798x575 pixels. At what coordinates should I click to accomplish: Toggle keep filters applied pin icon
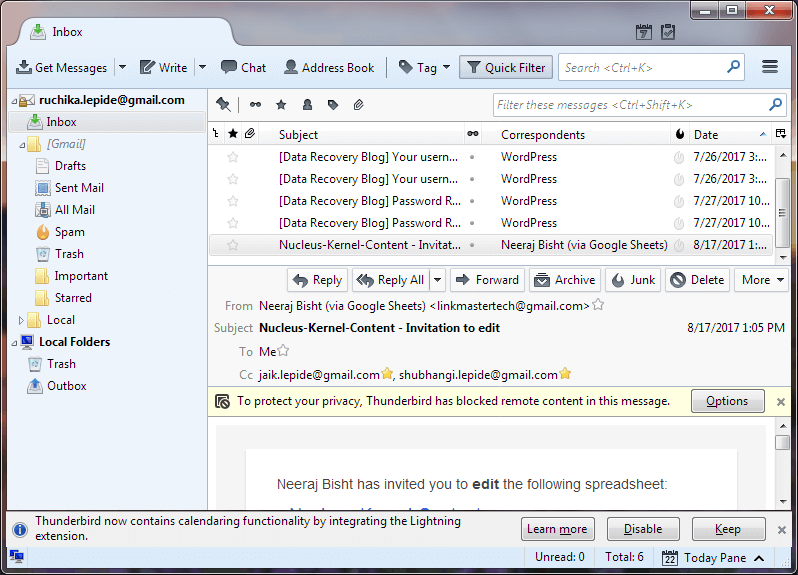223,105
